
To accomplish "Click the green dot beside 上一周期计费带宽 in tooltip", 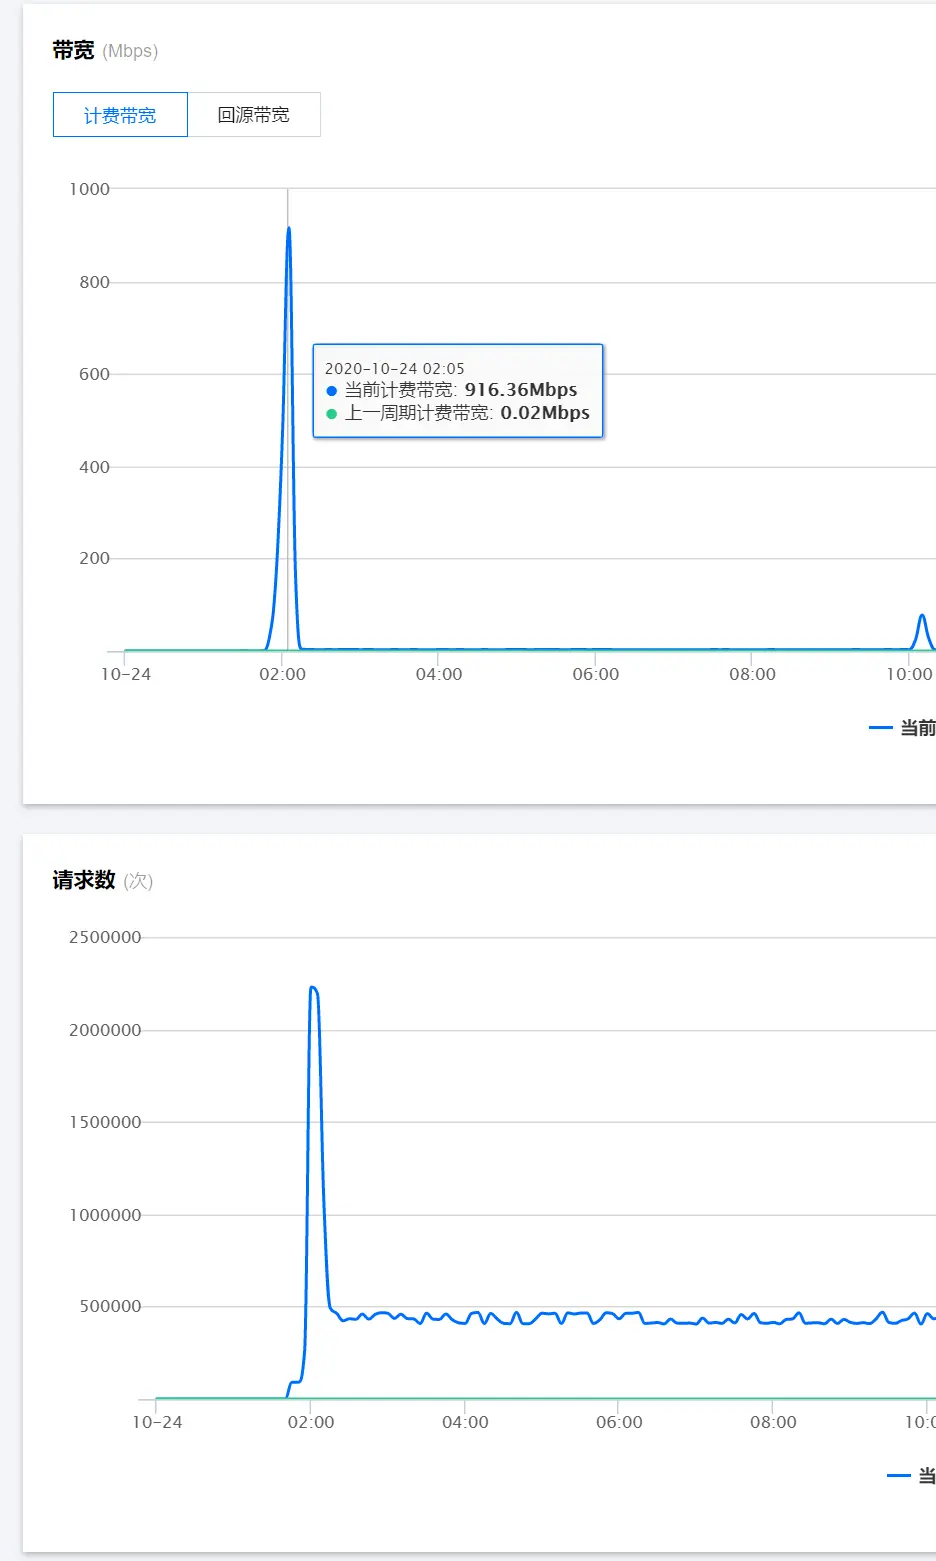I will coord(332,414).
